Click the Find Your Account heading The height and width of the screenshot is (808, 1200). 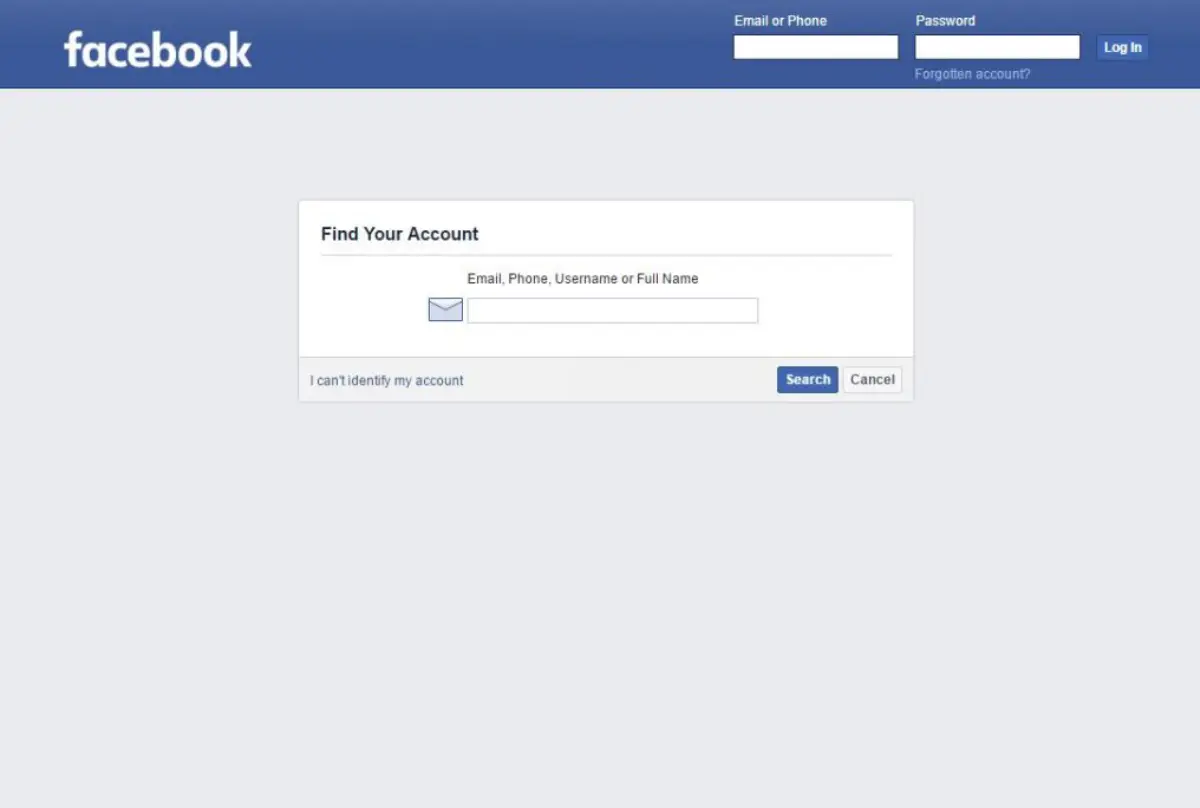(x=400, y=234)
